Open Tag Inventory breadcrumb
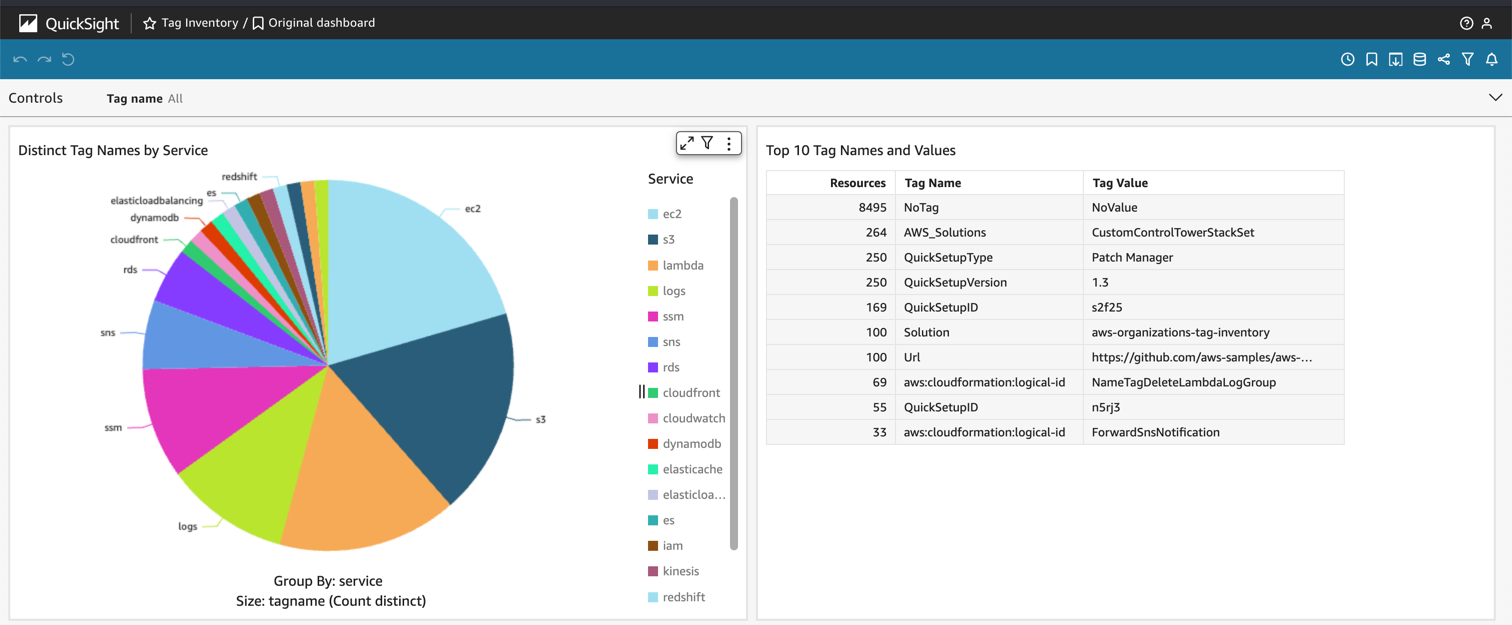 click(200, 23)
